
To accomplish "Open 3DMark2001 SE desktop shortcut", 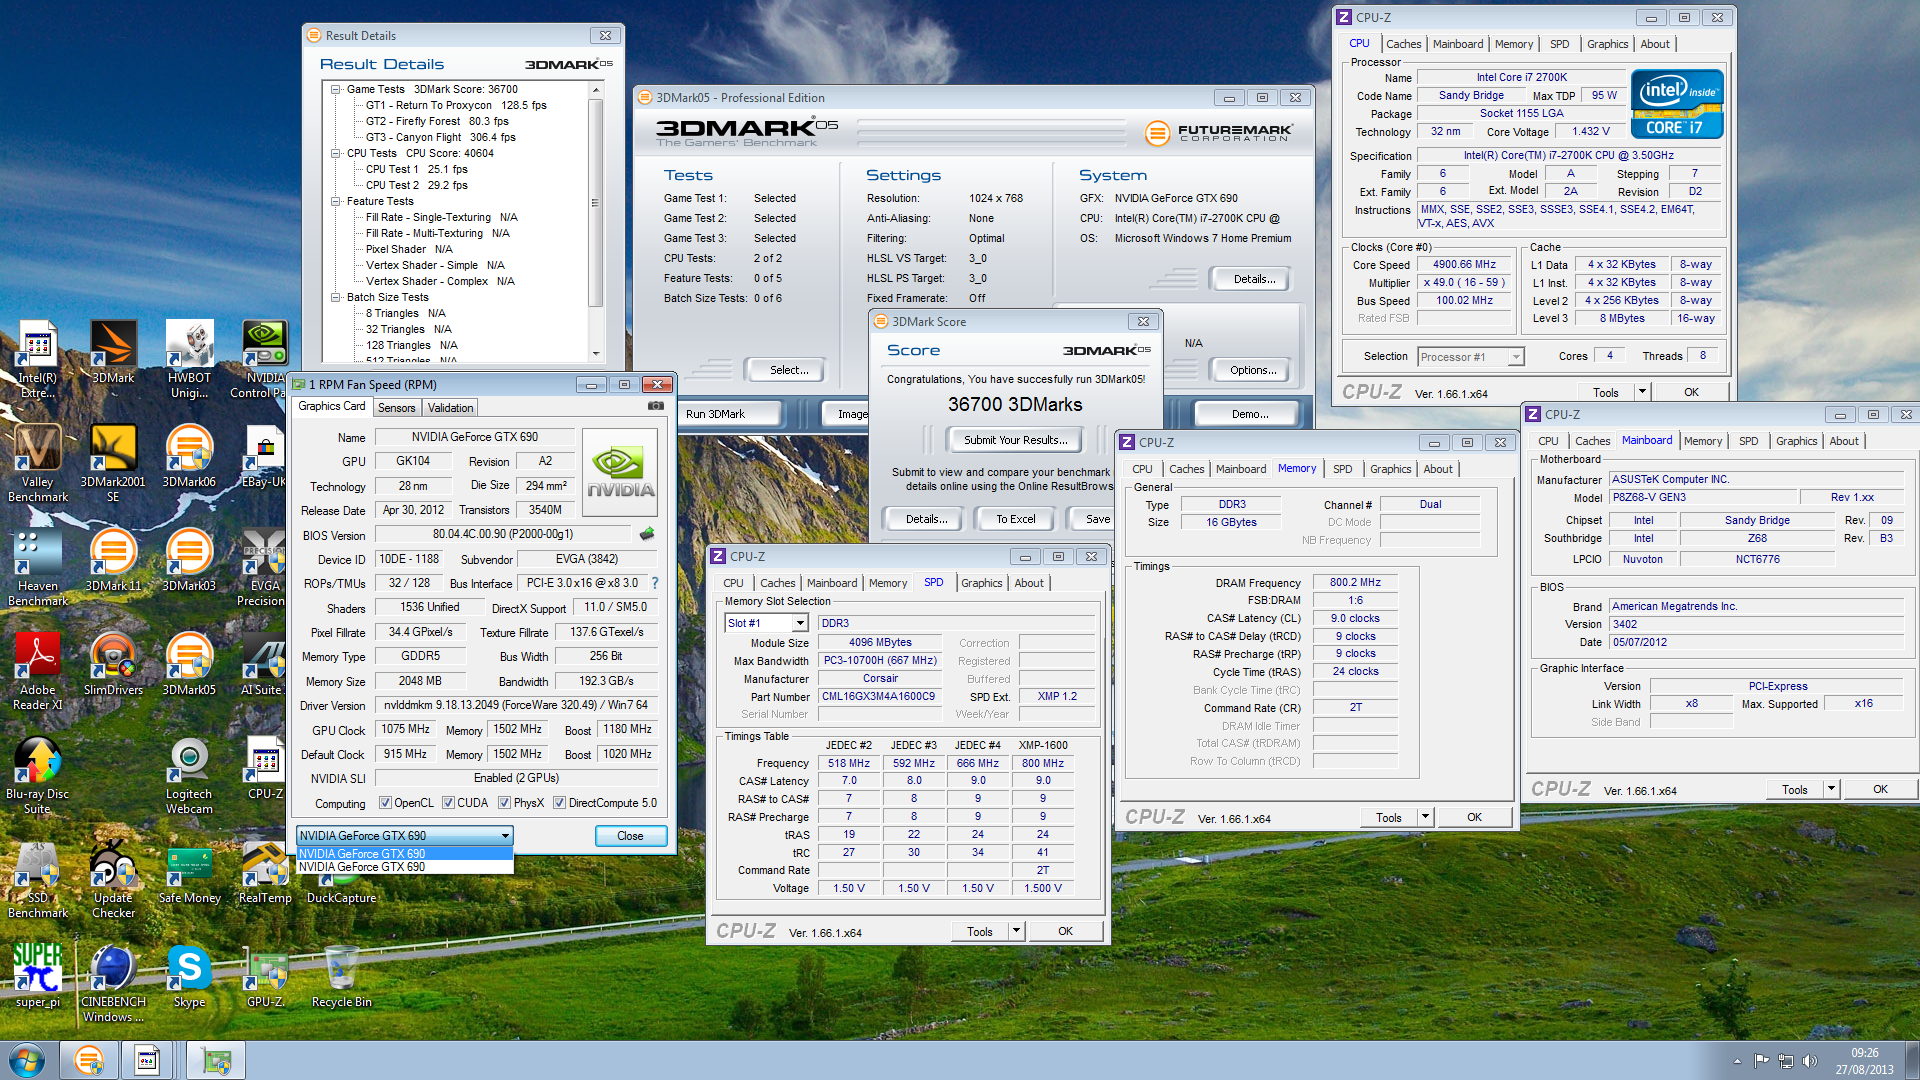I will (113, 463).
